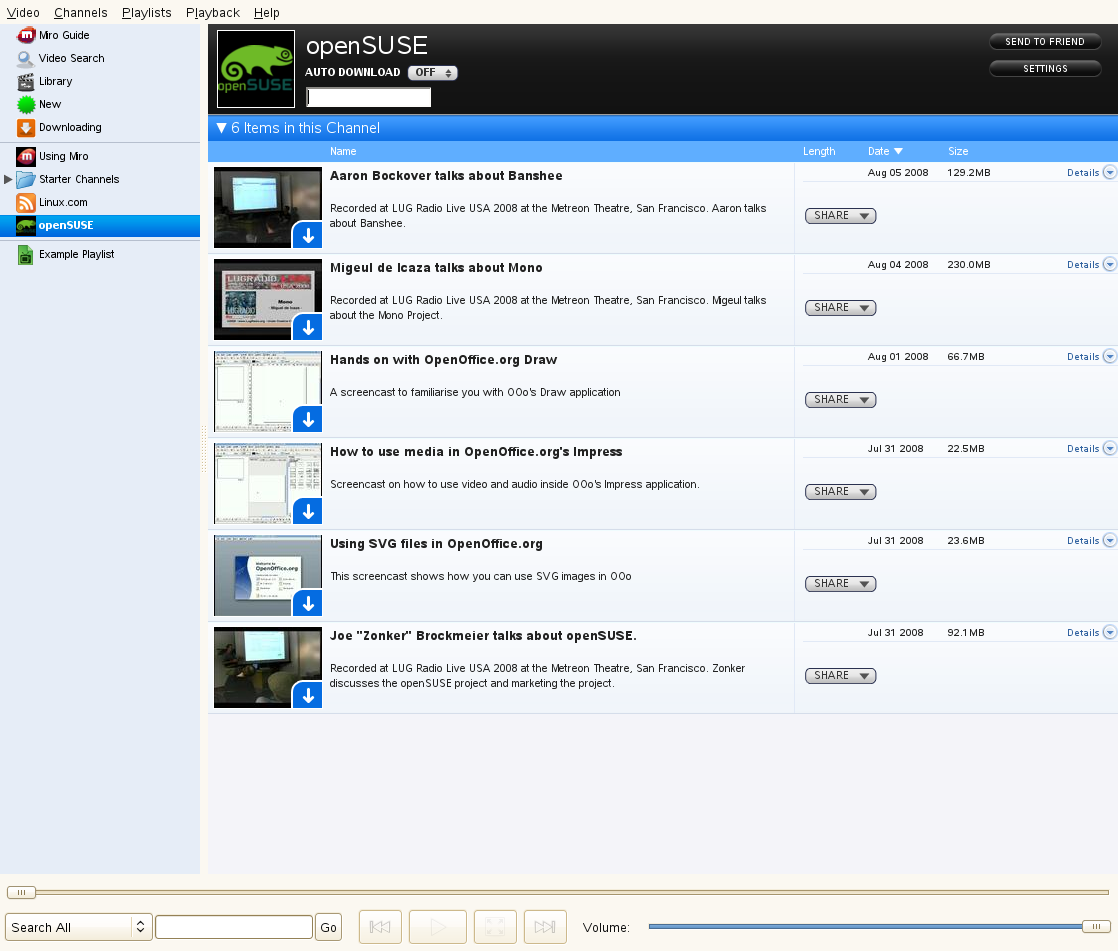Expand details circle for Mono talk video
The image size is (1118, 951).
point(1109,264)
